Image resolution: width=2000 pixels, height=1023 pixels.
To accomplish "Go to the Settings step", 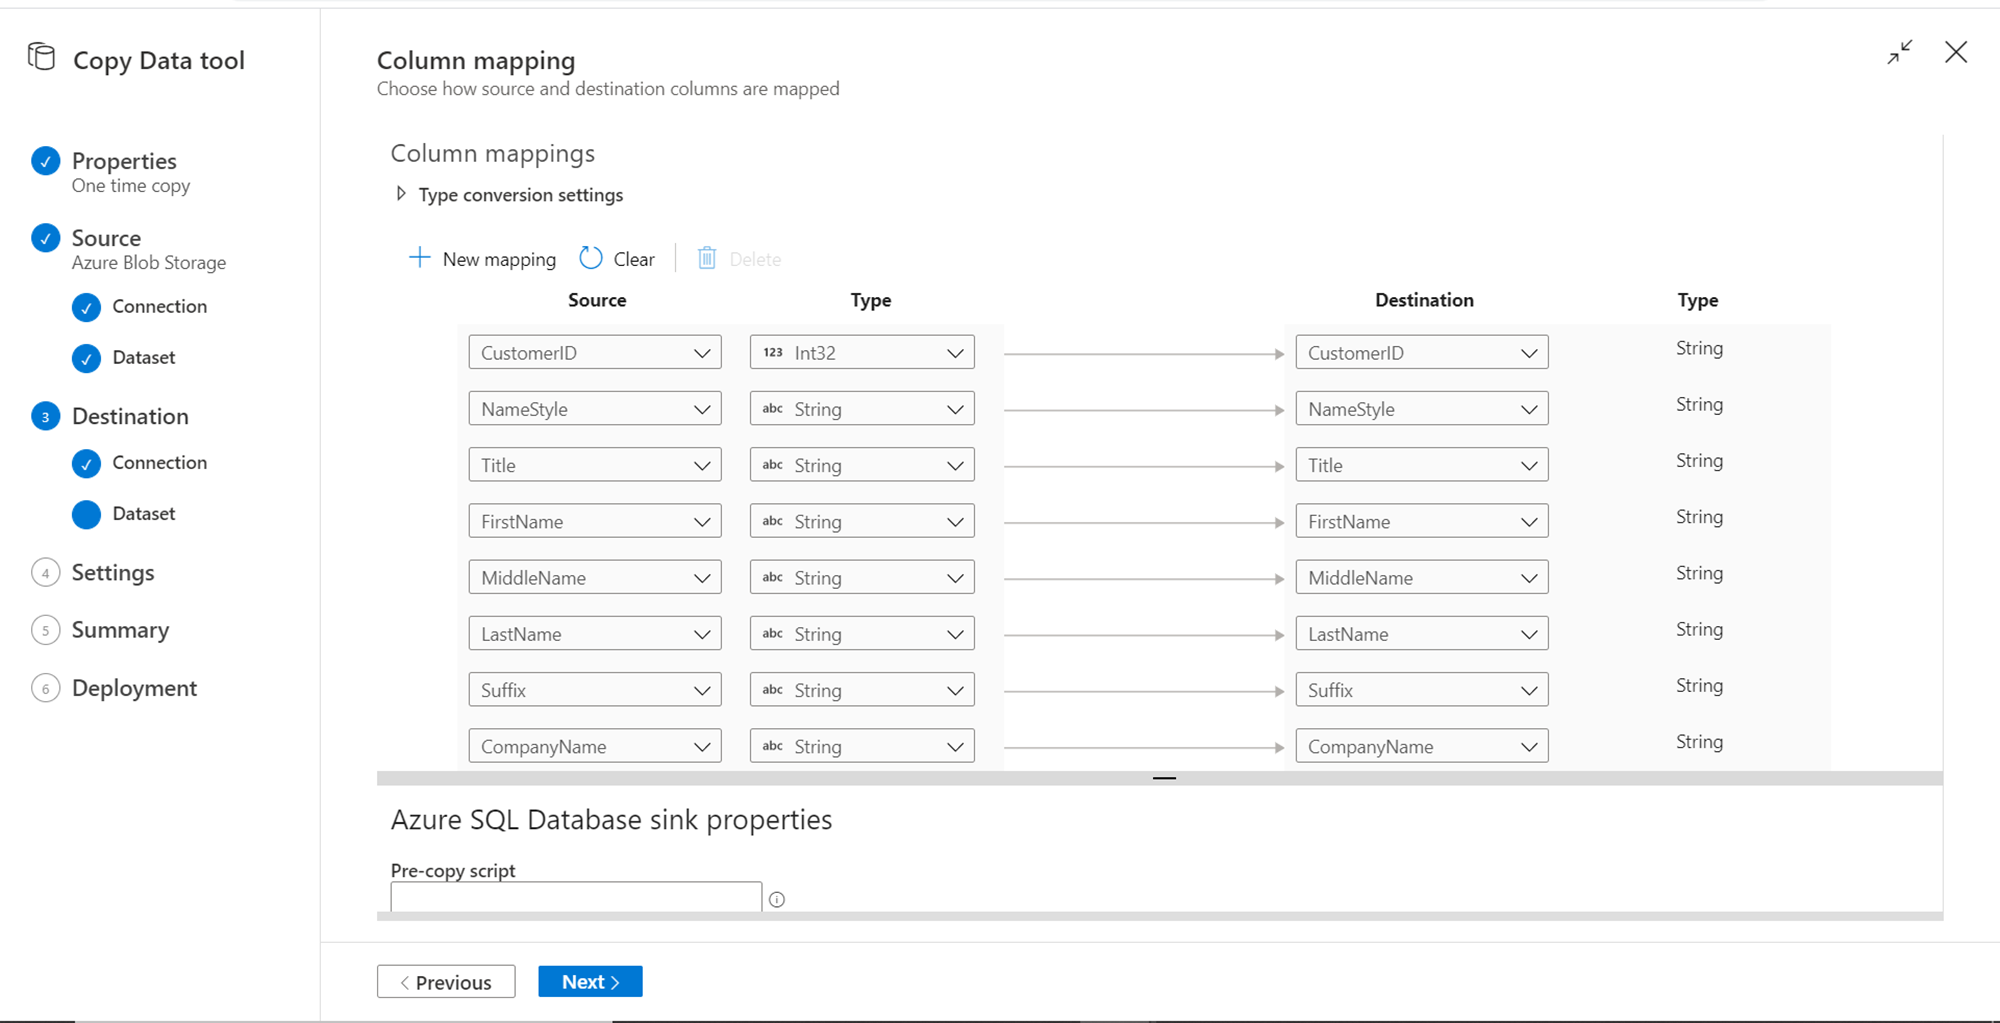I will (x=113, y=573).
